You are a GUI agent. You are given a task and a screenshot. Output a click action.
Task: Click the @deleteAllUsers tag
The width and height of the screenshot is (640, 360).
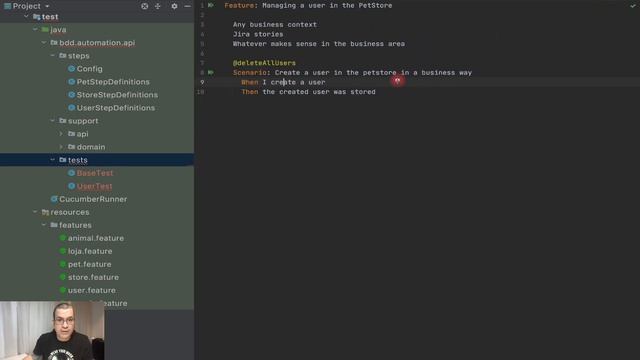(264, 63)
